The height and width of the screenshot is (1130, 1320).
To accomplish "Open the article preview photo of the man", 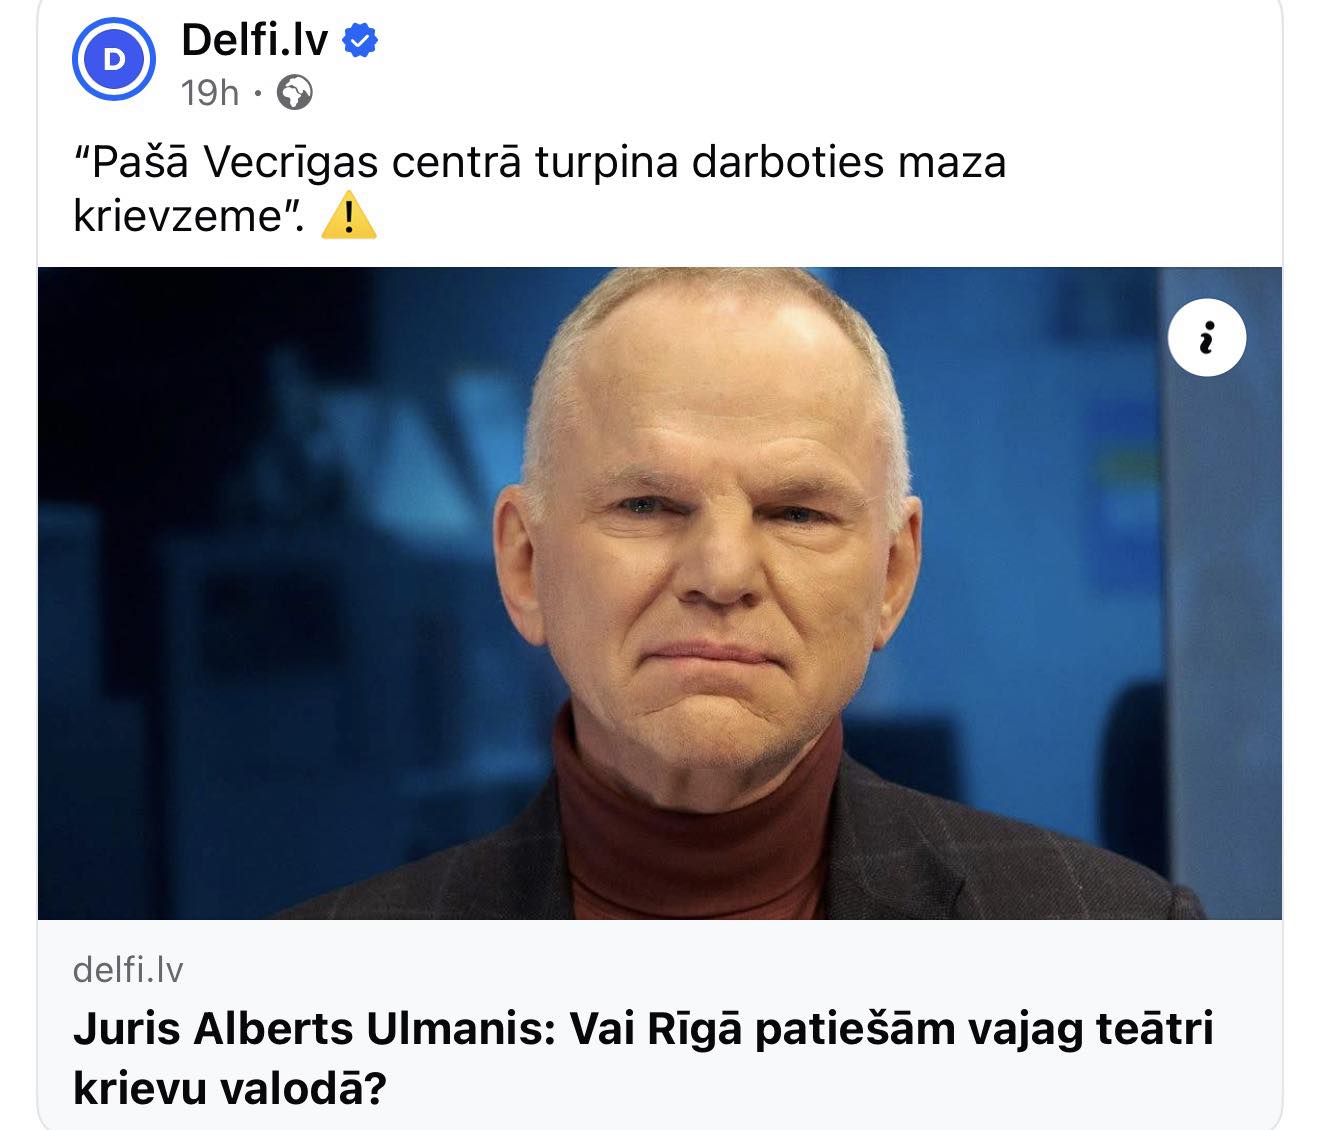I will (660, 593).
